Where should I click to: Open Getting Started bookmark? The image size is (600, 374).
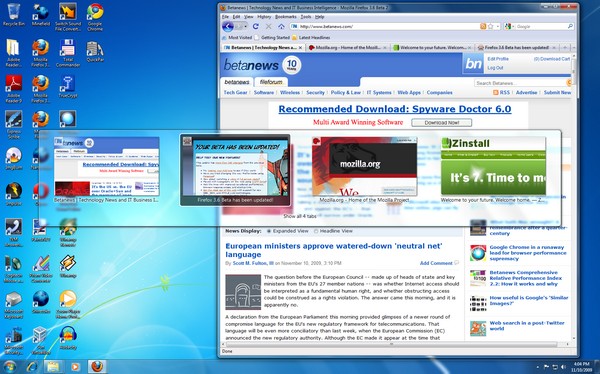[272, 38]
